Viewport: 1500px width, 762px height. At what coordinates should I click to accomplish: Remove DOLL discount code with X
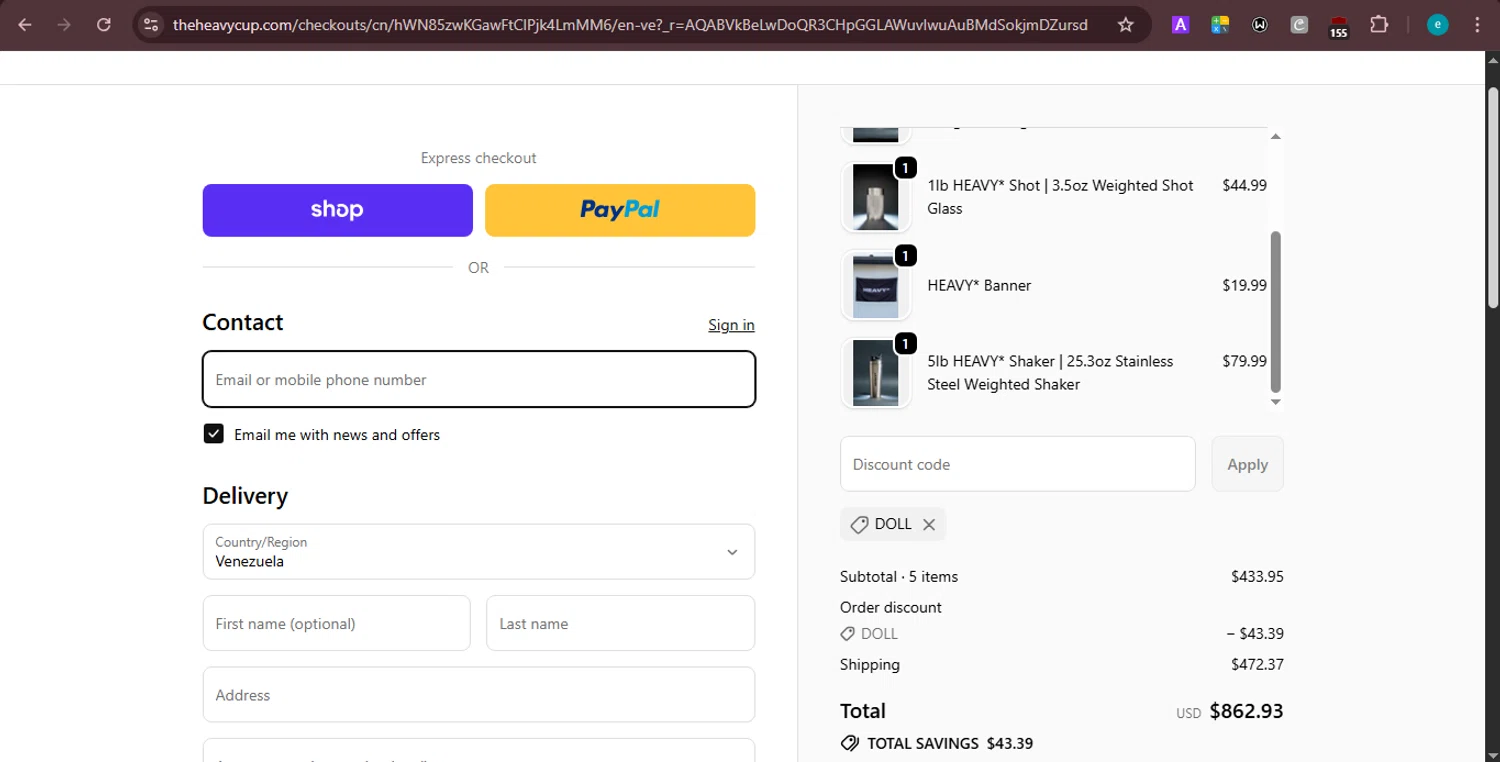[929, 524]
